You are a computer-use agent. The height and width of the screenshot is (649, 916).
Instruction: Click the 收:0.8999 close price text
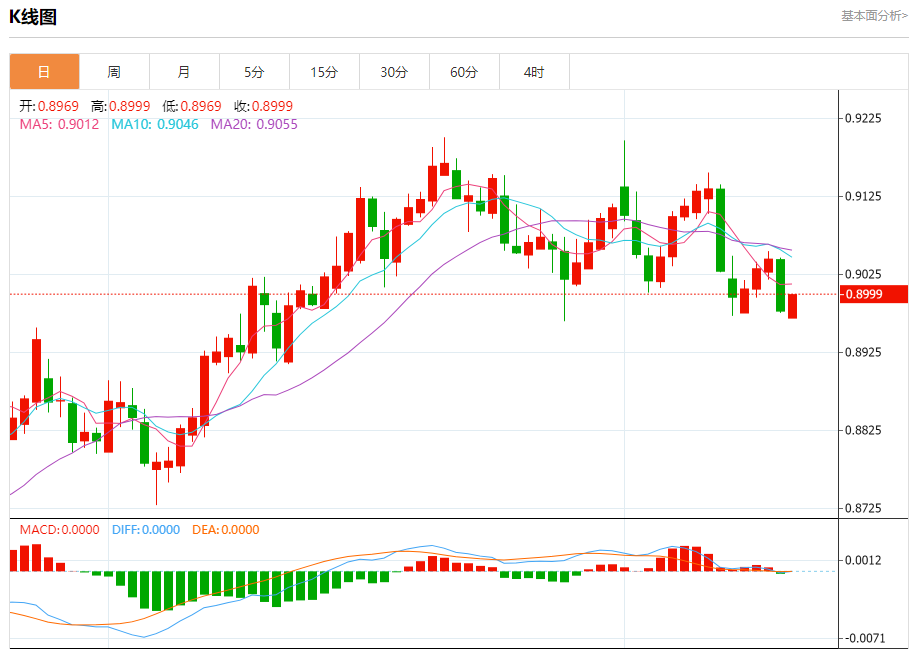[x=263, y=106]
